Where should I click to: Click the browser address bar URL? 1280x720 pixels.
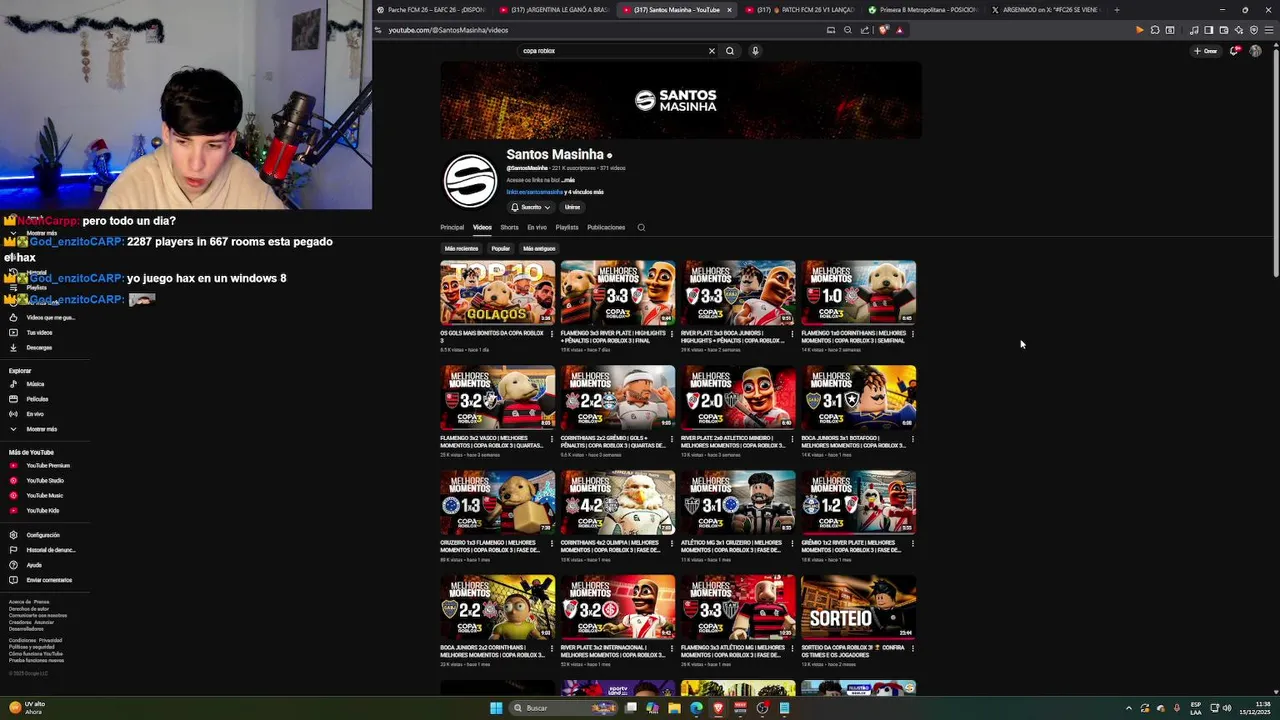(x=448, y=30)
